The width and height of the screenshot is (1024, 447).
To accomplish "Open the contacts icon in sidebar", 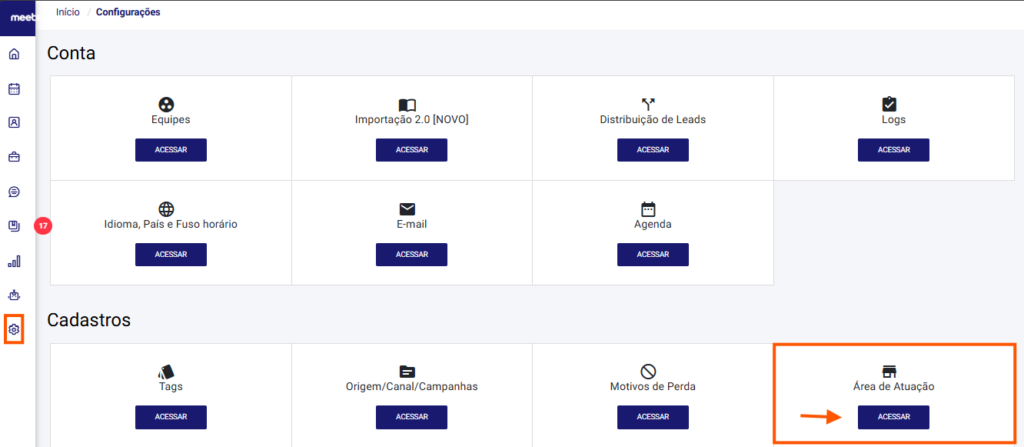I will 14,123.
